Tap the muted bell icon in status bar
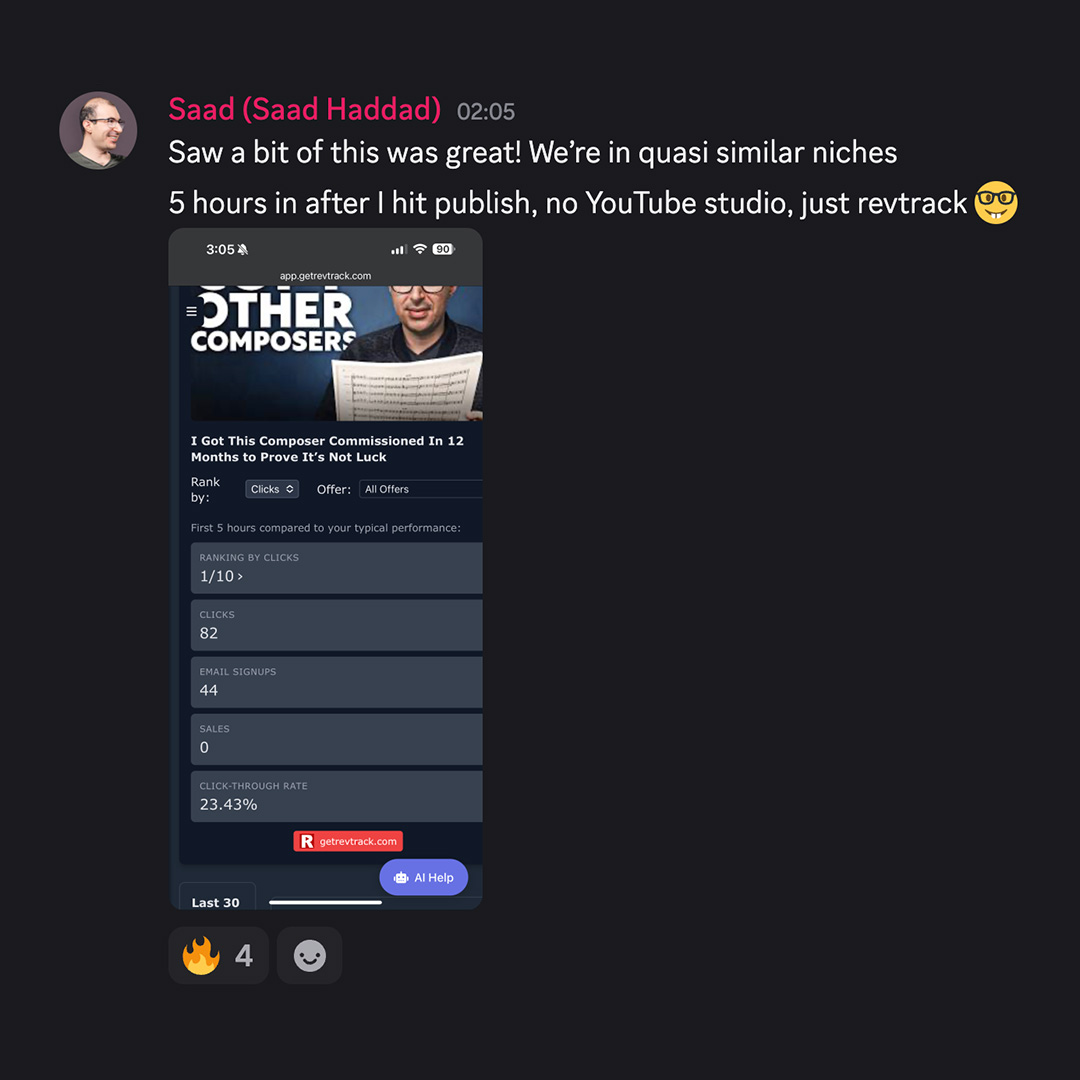The height and width of the screenshot is (1080, 1080). [x=242, y=249]
